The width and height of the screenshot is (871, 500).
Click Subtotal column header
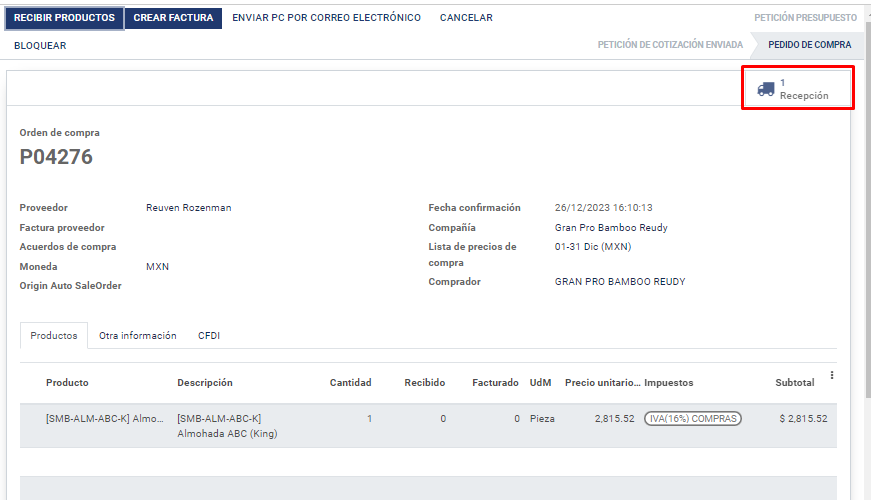(795, 383)
